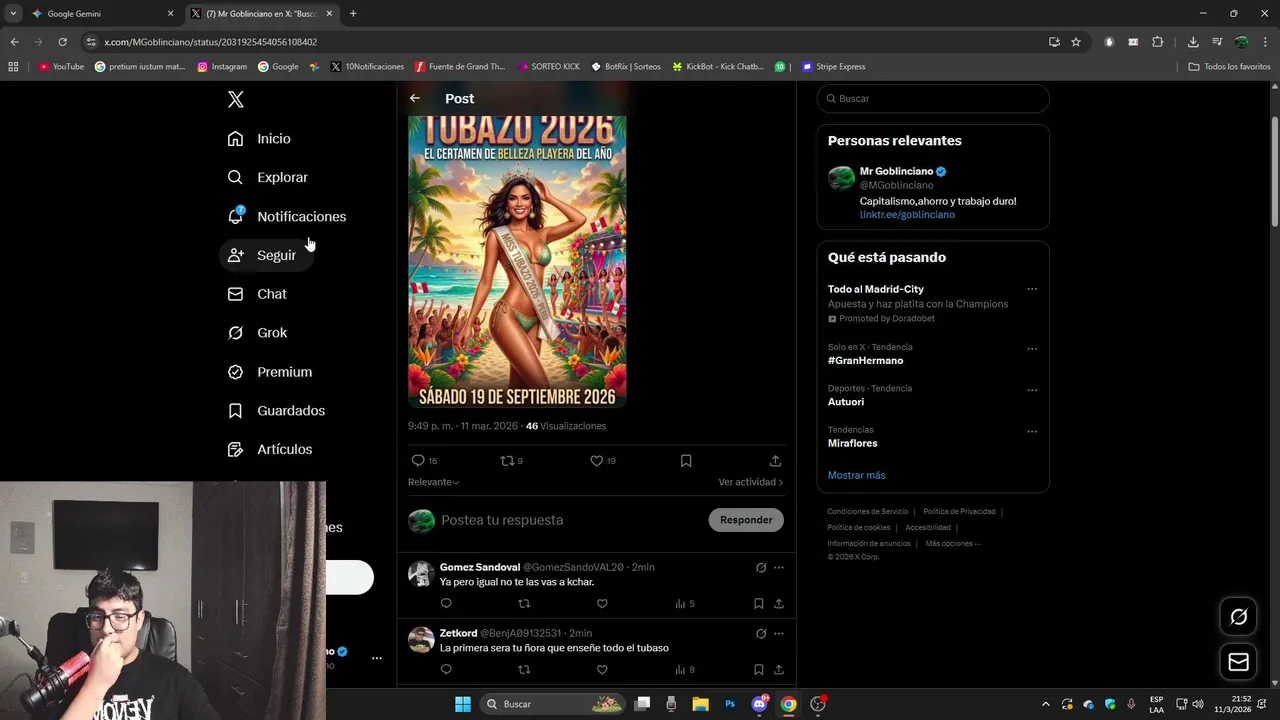1280x720 pixels.
Task: Open the Tubazo 2026 poster image
Action: click(x=517, y=261)
